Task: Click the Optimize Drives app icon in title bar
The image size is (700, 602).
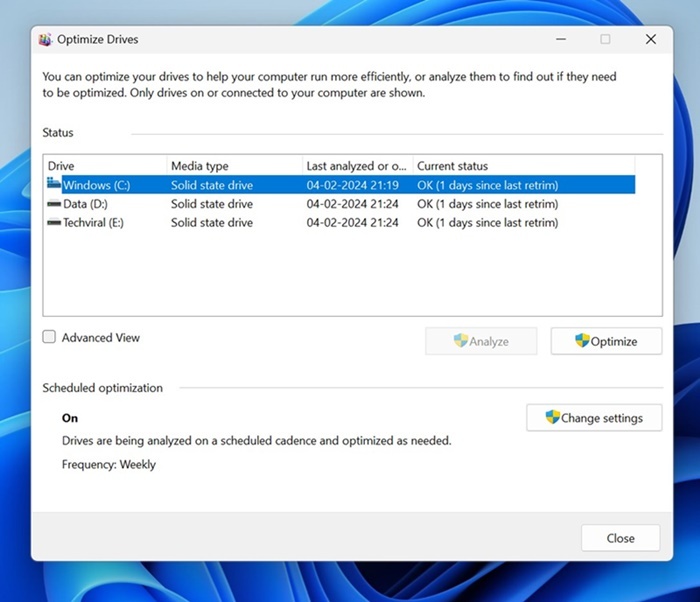Action: 45,40
